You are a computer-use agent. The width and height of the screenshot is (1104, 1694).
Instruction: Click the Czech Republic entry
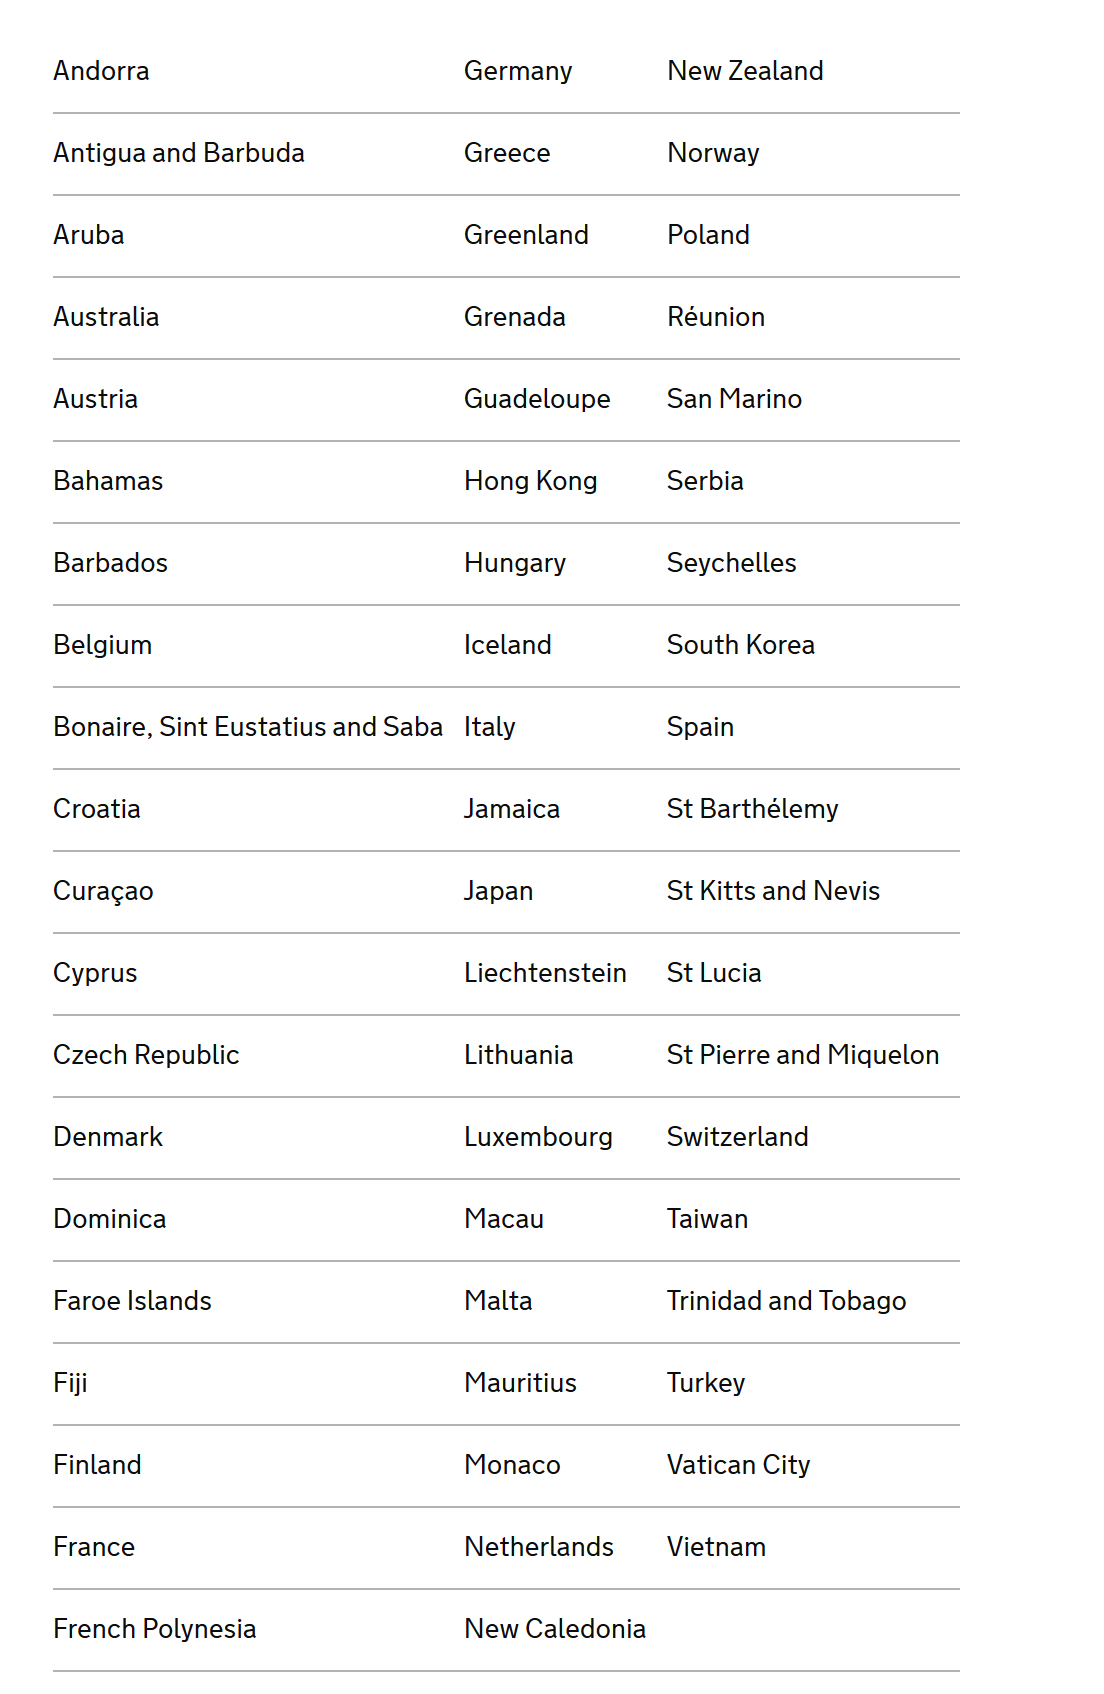(146, 1055)
